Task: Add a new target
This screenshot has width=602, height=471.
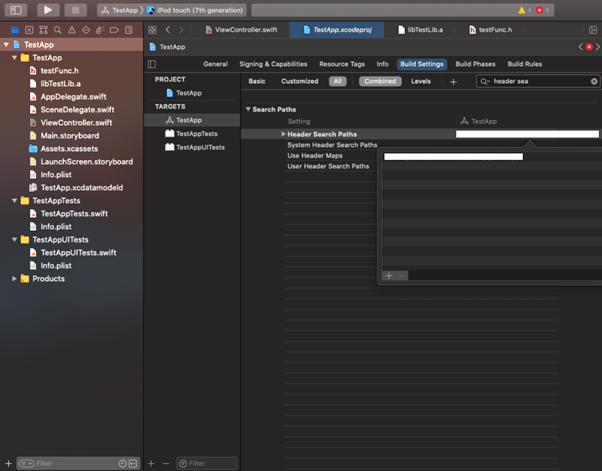Action: pyautogui.click(x=151, y=464)
